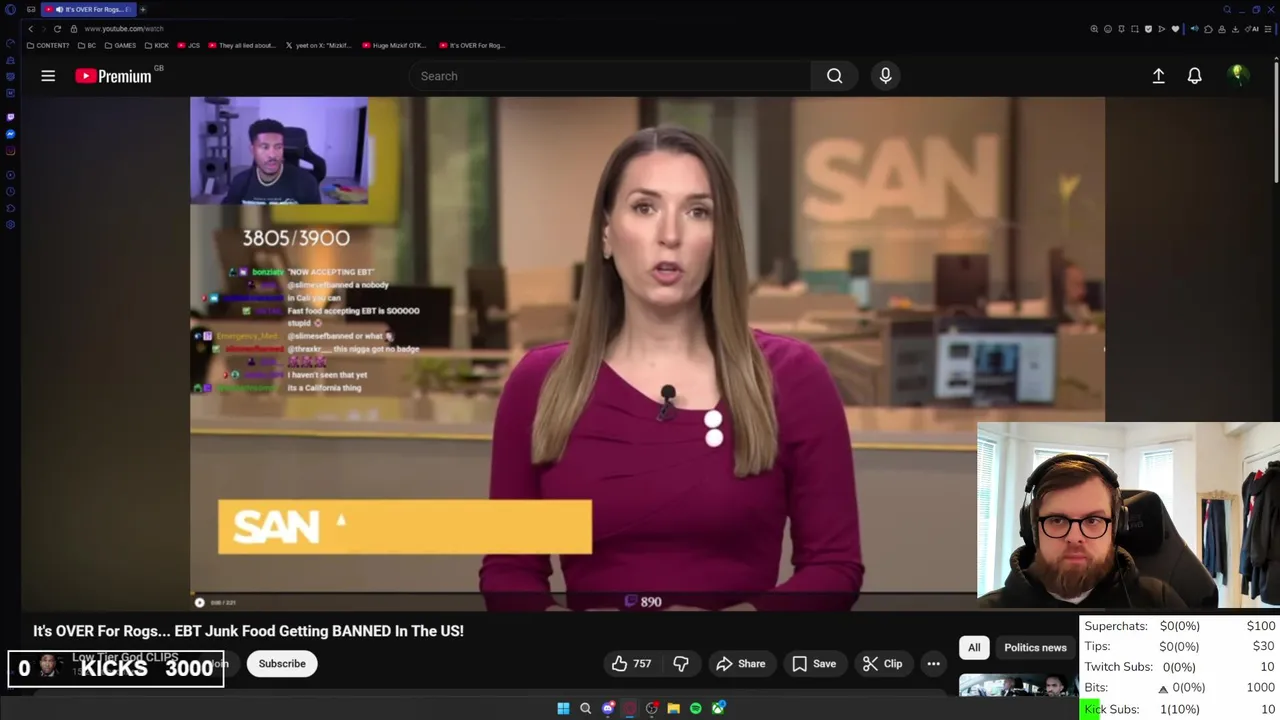The image size is (1280, 720).
Task: Save the video to a playlist
Action: pos(814,664)
